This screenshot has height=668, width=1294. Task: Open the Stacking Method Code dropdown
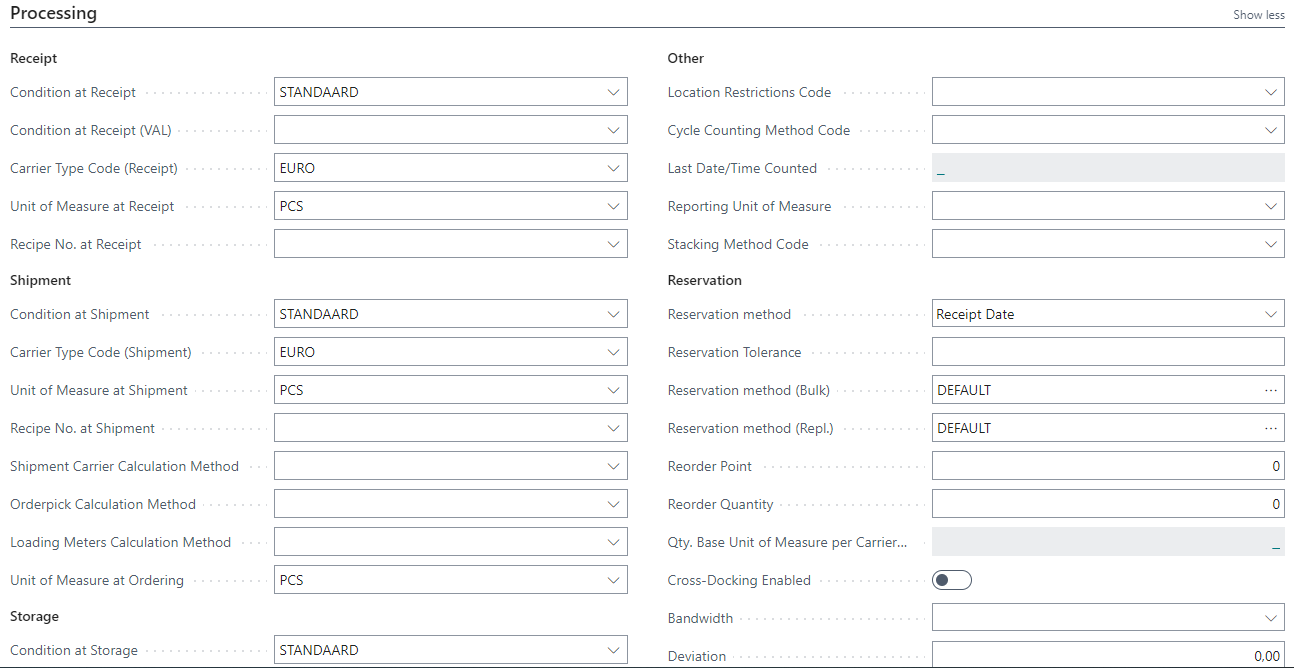click(x=1272, y=243)
